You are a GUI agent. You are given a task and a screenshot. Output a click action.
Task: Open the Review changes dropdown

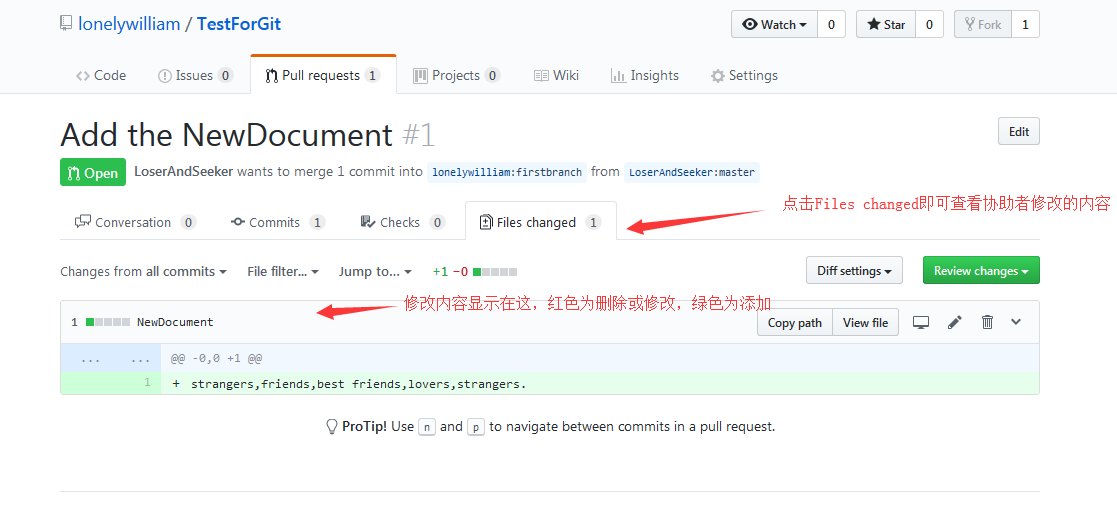click(x=981, y=271)
